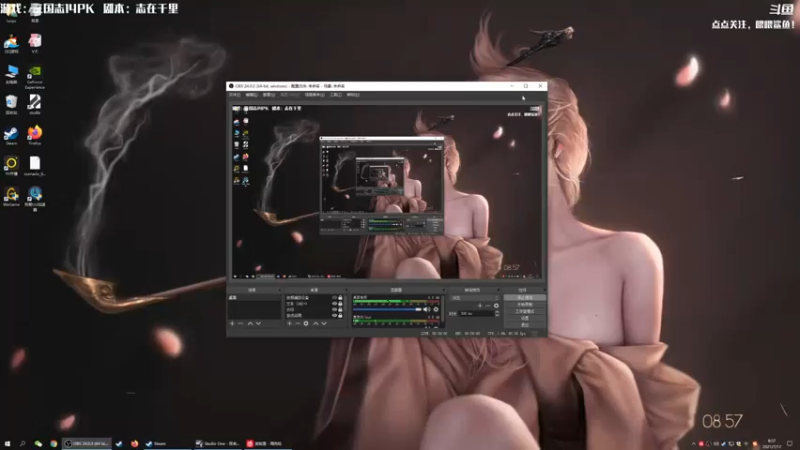Undock the Controls panel via header icon
The height and width of the screenshot is (450, 800).
pos(544,290)
